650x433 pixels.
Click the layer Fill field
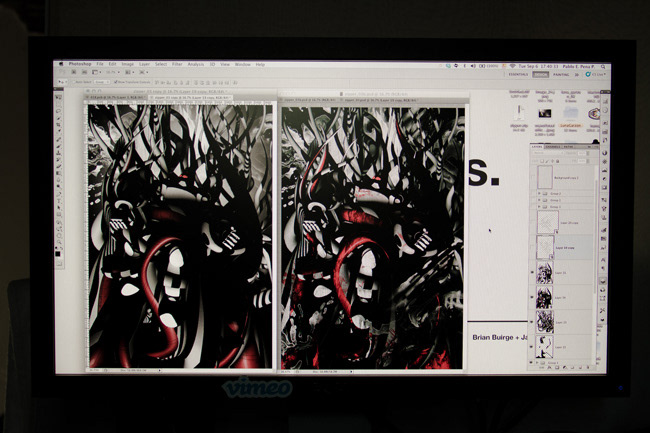point(582,161)
